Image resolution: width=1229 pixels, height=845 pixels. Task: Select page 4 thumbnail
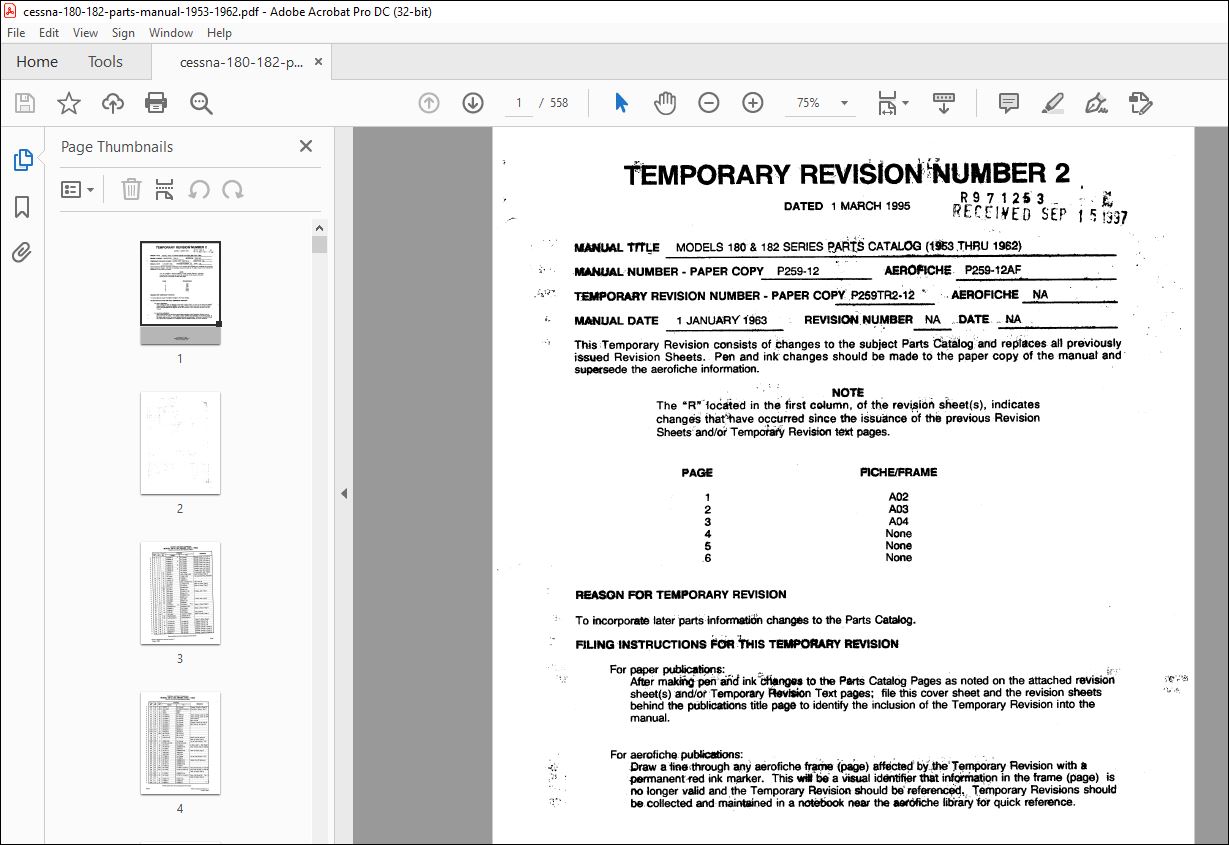(180, 743)
